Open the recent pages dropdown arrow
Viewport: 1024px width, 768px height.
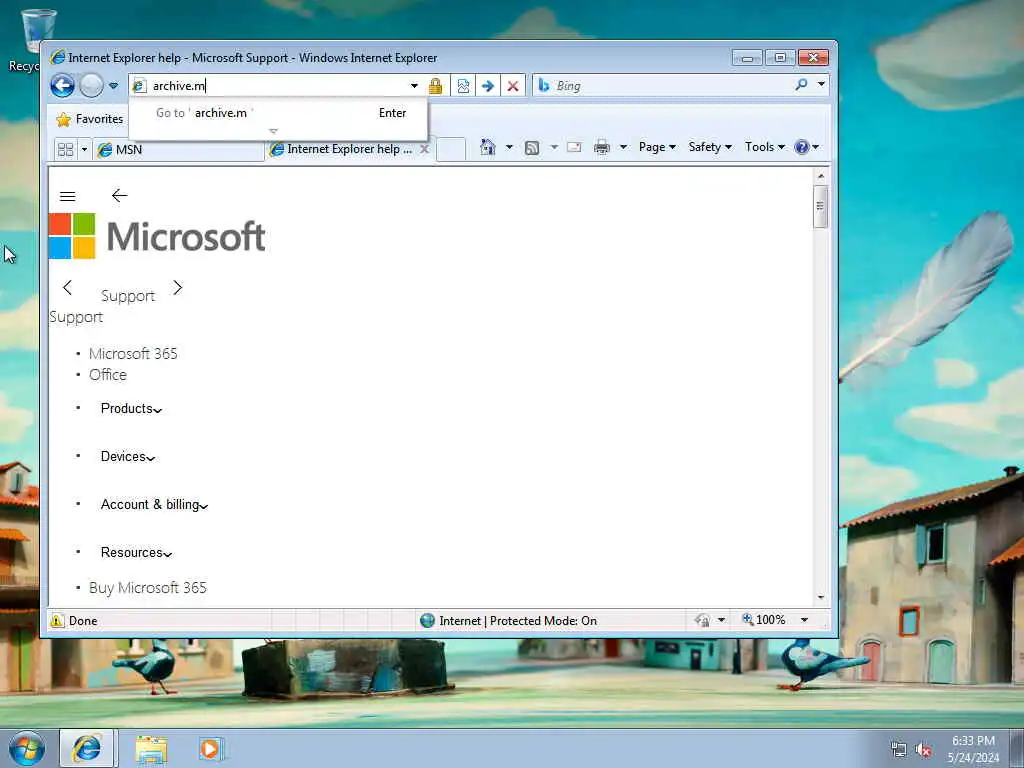[114, 86]
